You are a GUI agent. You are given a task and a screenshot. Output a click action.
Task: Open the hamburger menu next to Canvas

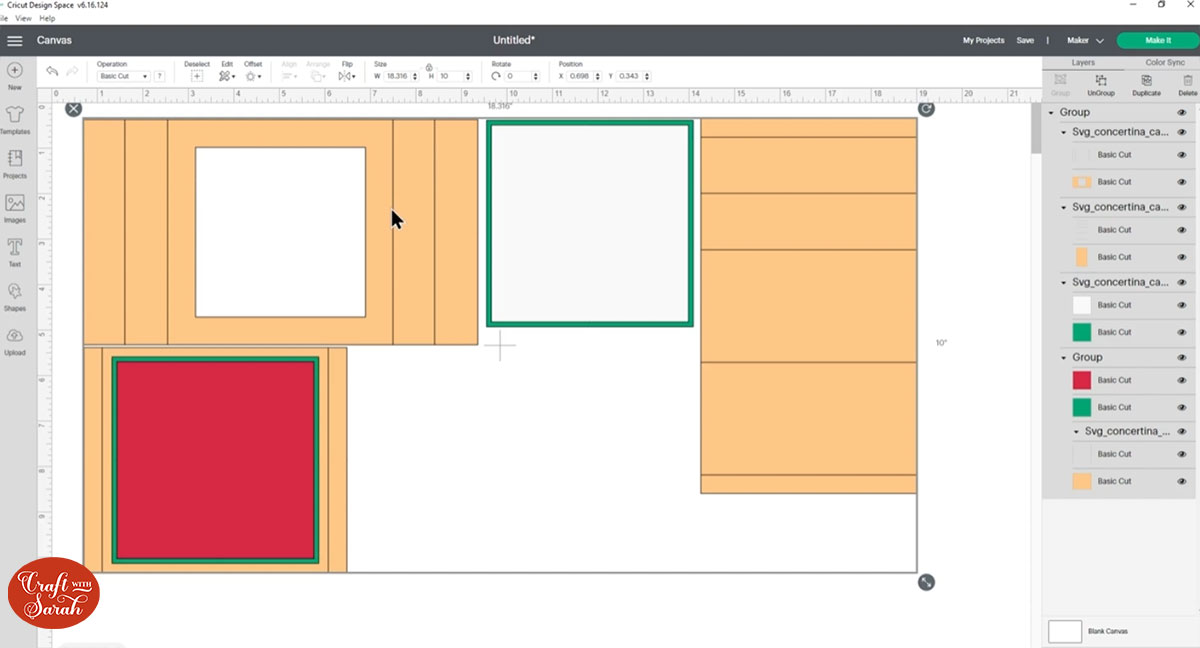[x=15, y=41]
